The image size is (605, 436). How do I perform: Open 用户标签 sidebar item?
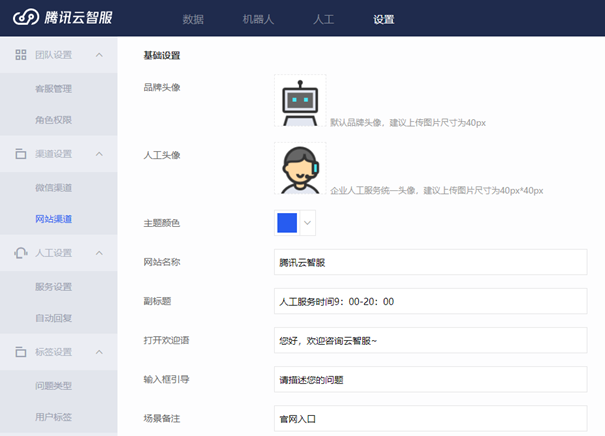pyautogui.click(x=54, y=417)
